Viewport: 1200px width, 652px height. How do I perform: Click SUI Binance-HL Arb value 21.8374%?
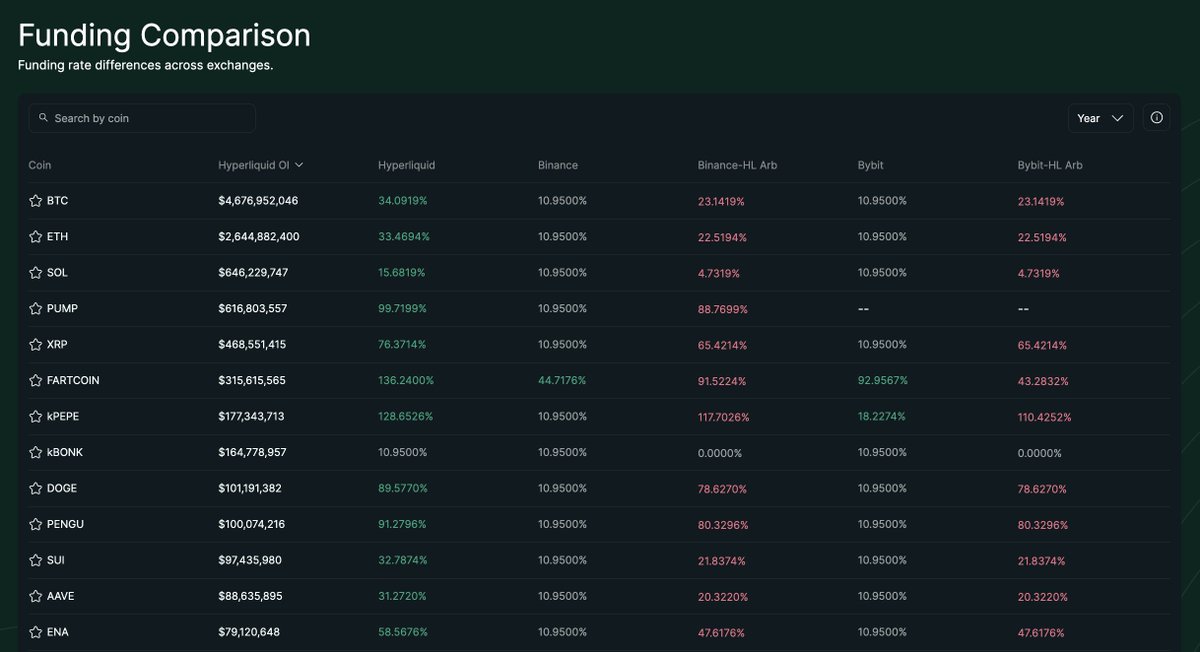722,561
